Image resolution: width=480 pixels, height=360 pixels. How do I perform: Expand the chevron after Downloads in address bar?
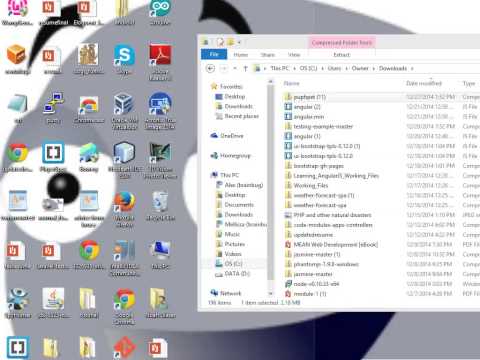click(412, 69)
